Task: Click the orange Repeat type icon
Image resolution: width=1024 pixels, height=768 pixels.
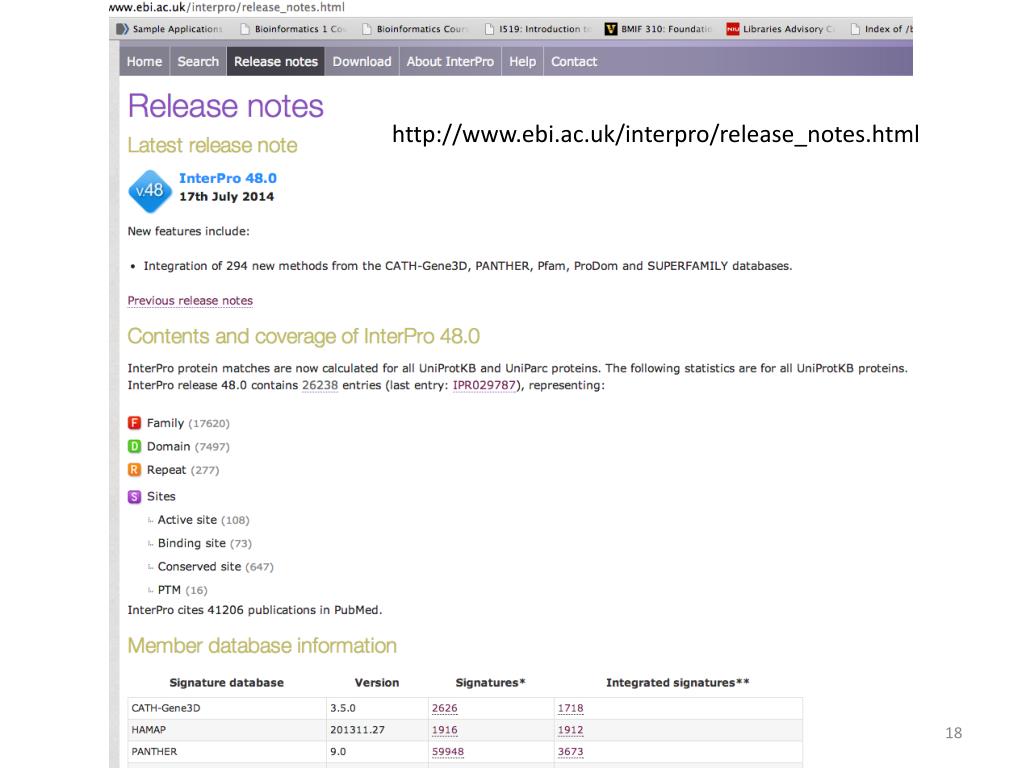Action: coord(135,470)
